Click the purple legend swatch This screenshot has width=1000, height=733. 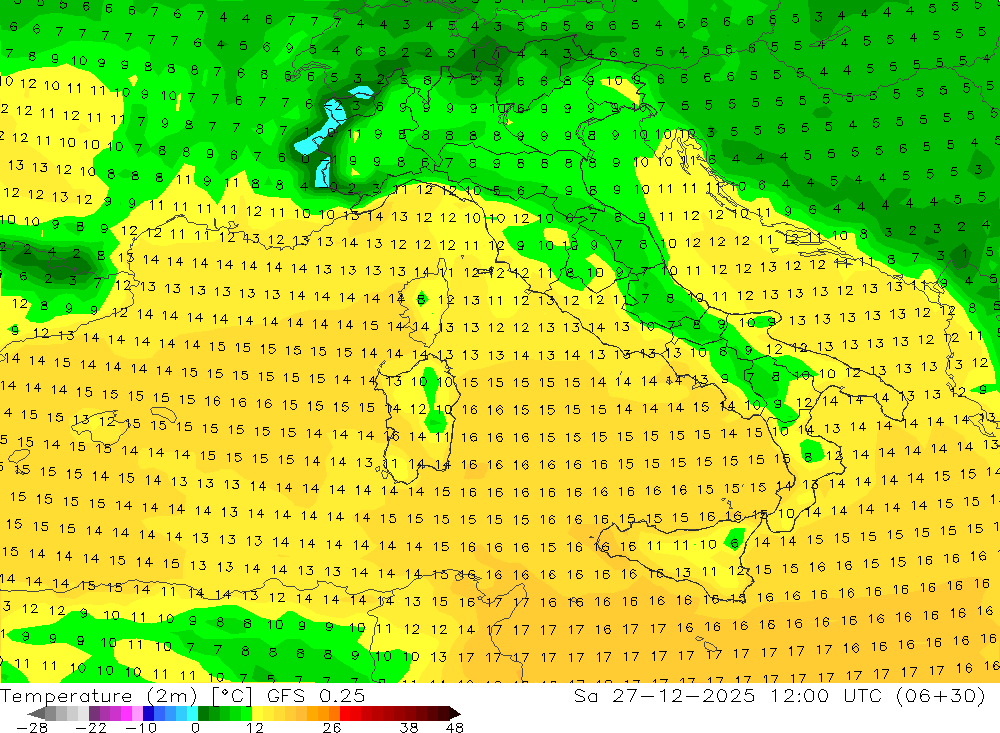94,713
